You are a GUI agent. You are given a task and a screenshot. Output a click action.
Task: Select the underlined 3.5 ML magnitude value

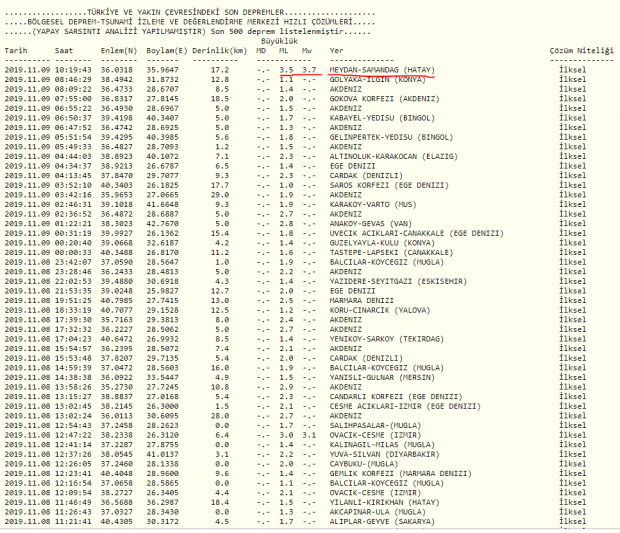[286, 70]
